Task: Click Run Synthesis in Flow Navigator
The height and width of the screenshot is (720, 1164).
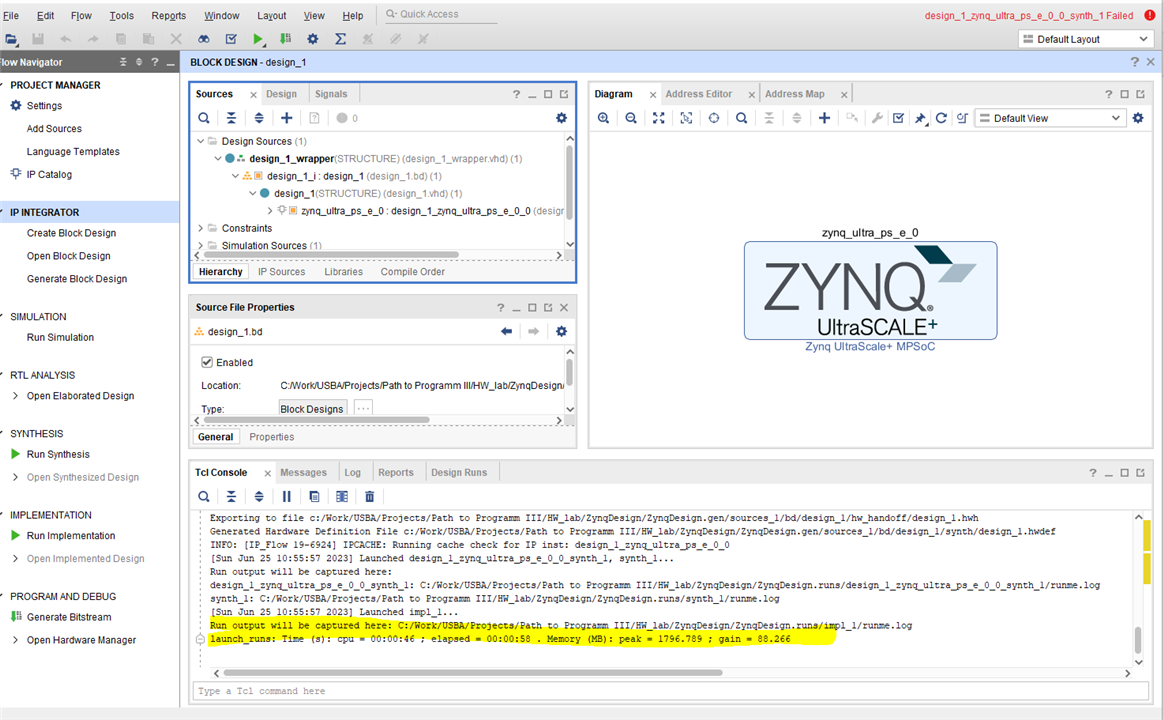Action: (x=58, y=454)
